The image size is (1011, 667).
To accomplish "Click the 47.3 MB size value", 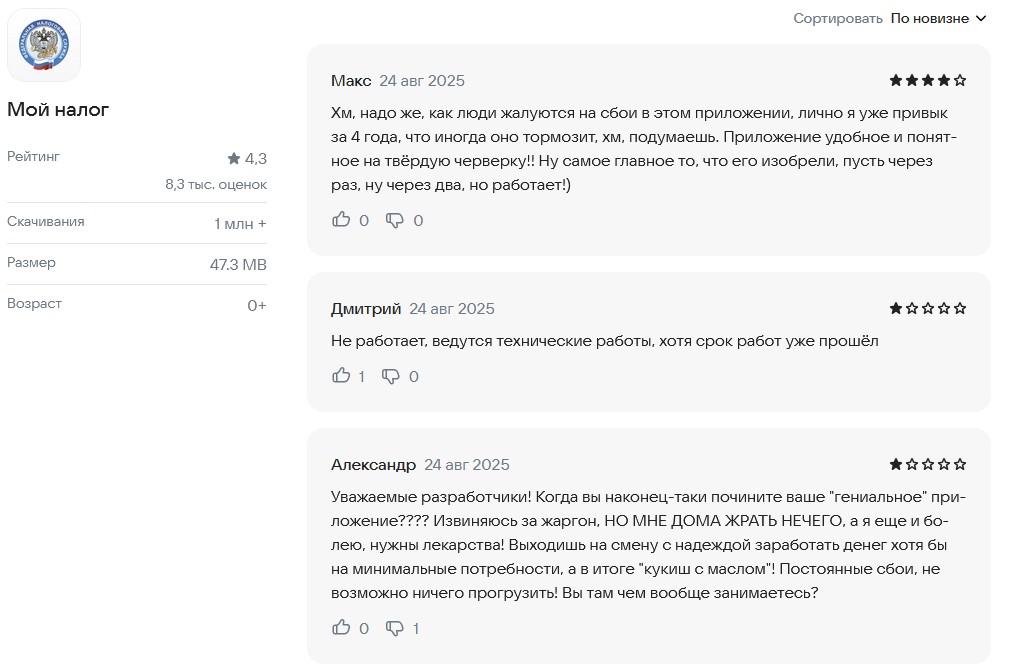I will pyautogui.click(x=238, y=264).
